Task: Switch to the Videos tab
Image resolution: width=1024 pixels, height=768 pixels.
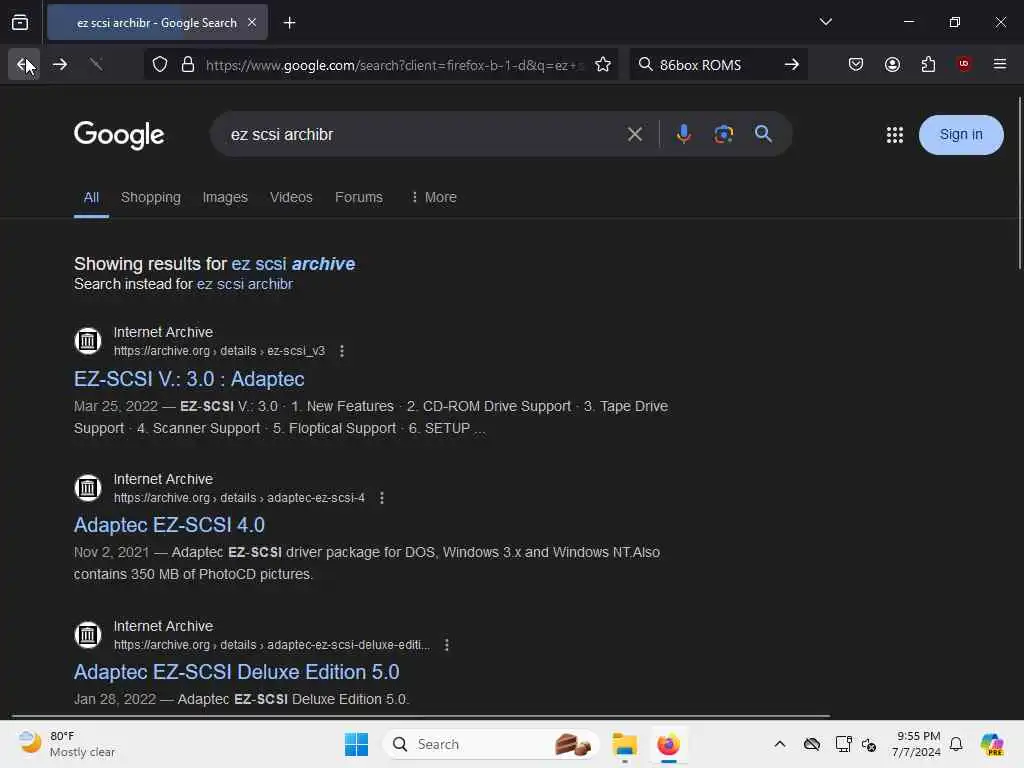Action: (291, 197)
